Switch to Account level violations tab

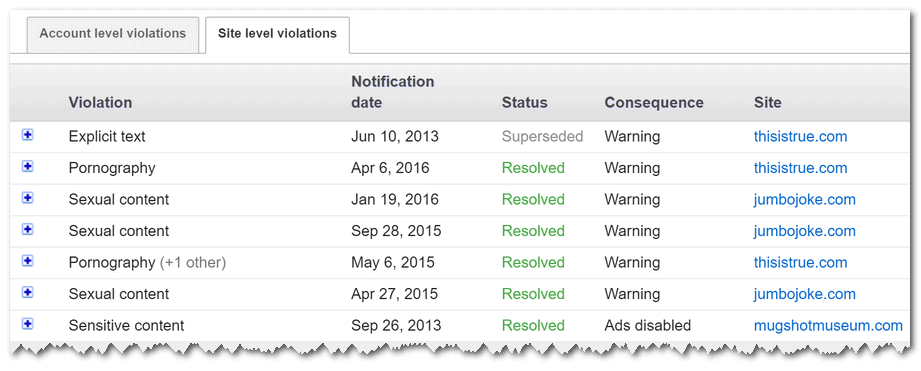click(113, 33)
